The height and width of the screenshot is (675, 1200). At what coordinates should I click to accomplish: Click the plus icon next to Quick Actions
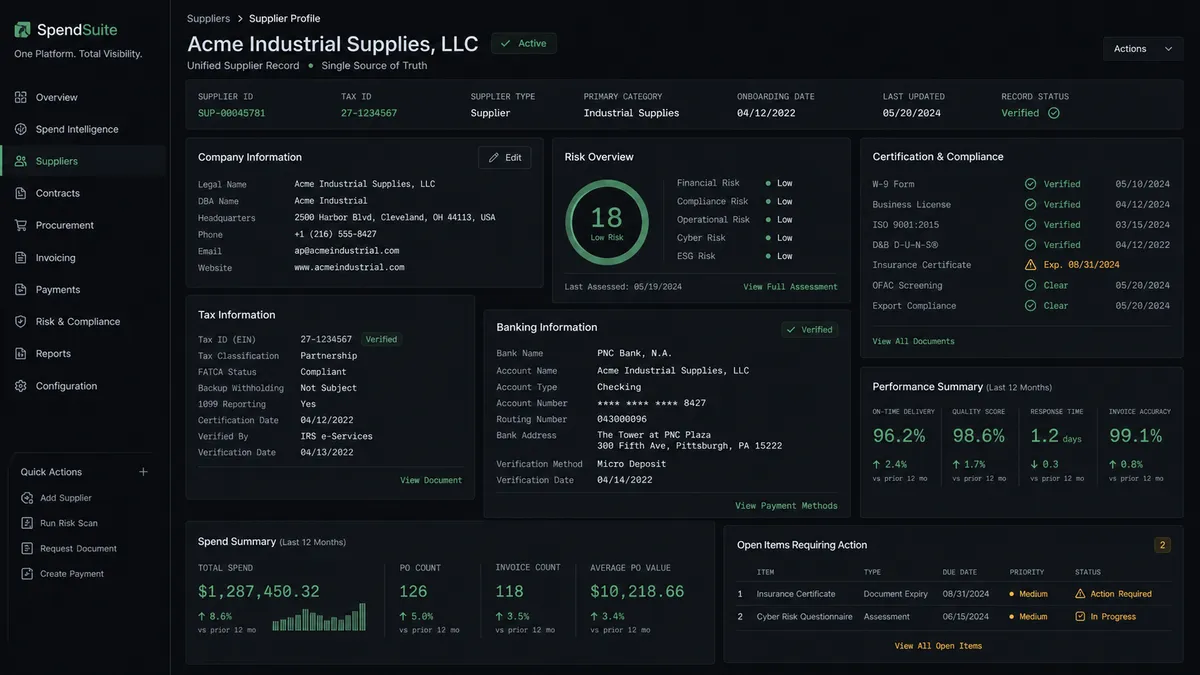pyautogui.click(x=143, y=472)
